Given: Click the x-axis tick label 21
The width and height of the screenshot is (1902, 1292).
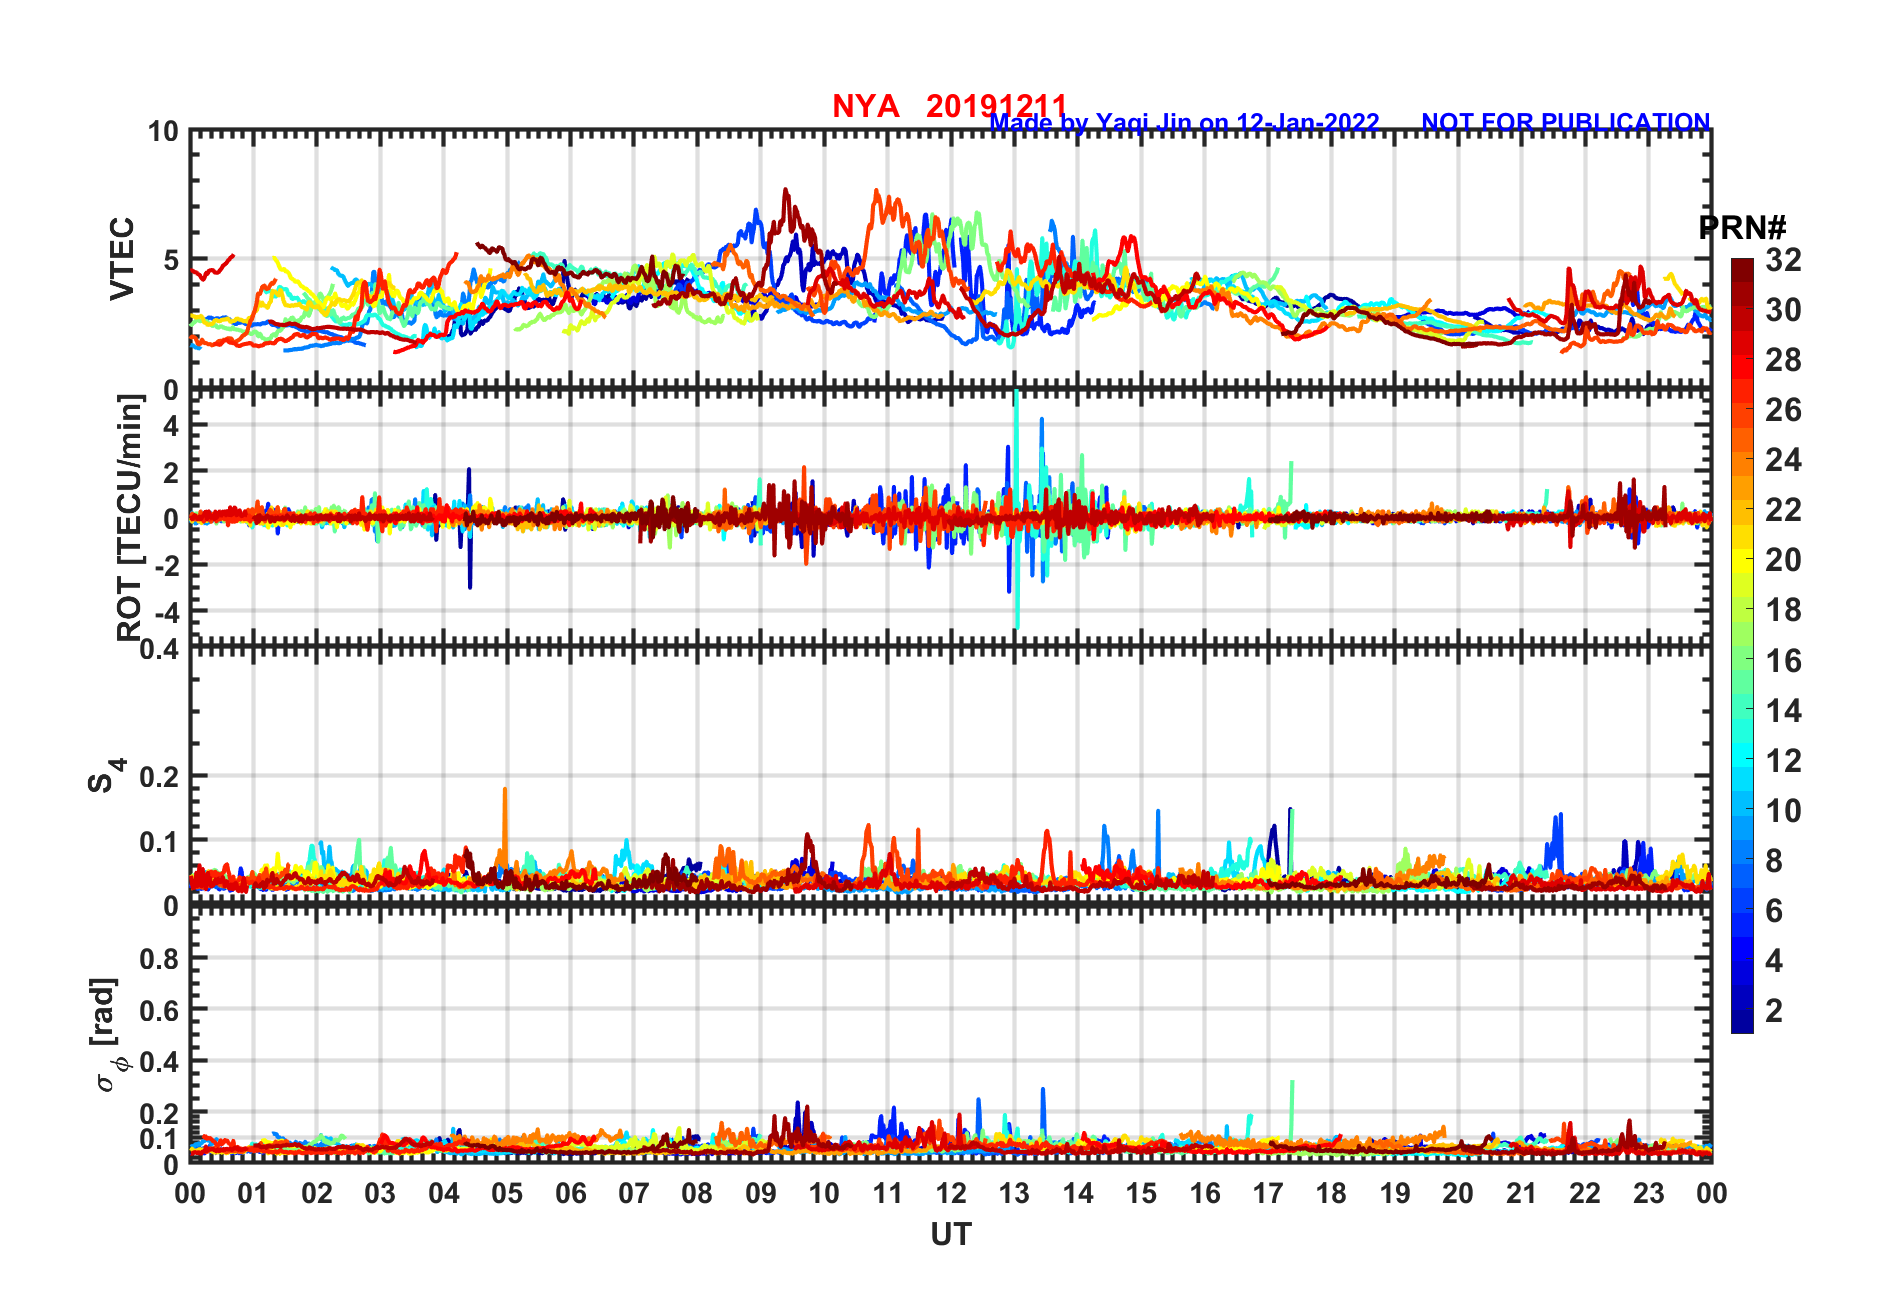Looking at the screenshot, I should pyautogui.click(x=1522, y=1193).
